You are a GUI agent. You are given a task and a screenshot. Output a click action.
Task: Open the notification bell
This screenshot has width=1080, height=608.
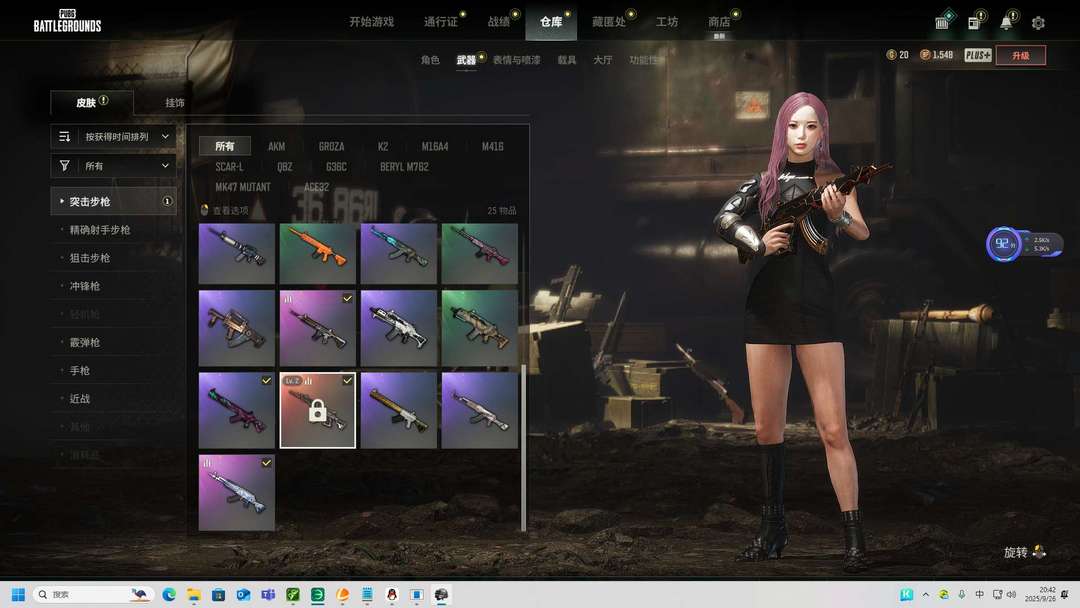point(1006,22)
